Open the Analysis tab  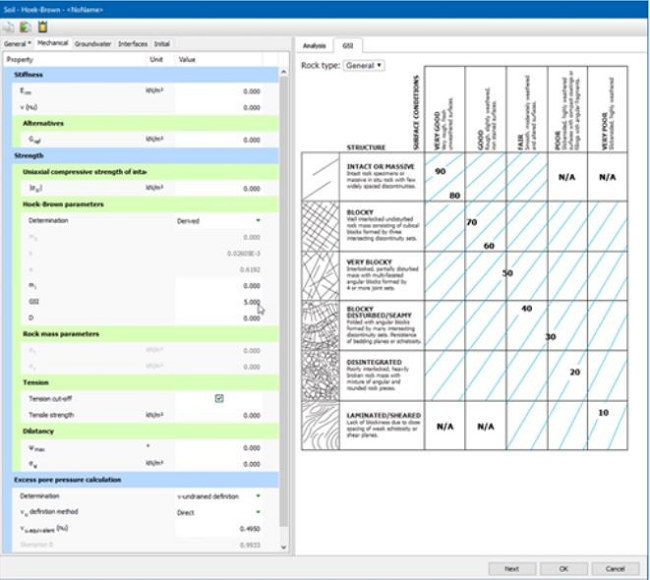[x=314, y=46]
